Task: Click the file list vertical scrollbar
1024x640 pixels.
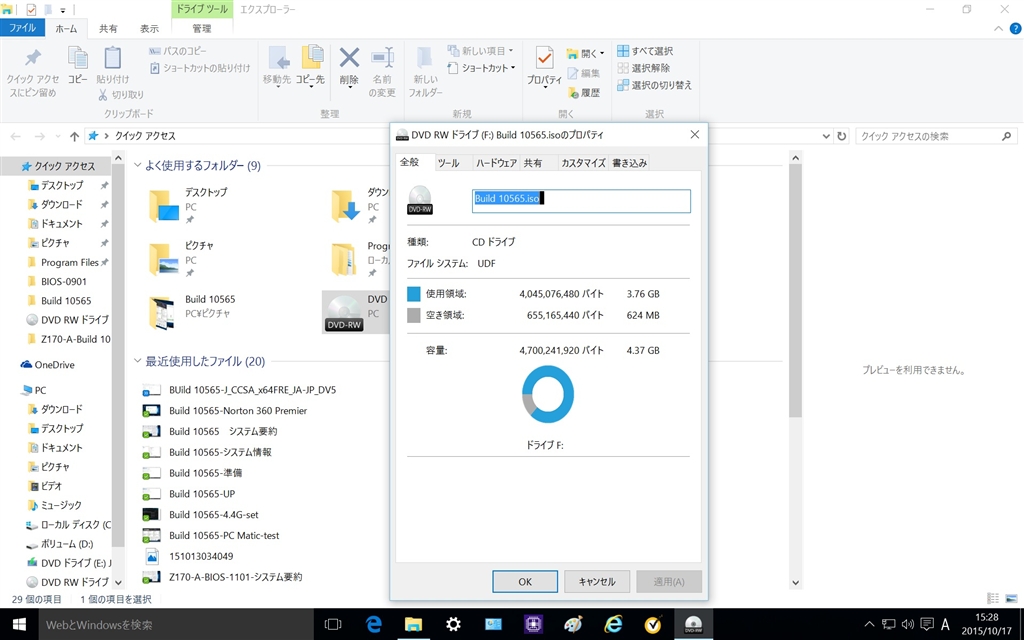Action: pyautogui.click(x=795, y=291)
